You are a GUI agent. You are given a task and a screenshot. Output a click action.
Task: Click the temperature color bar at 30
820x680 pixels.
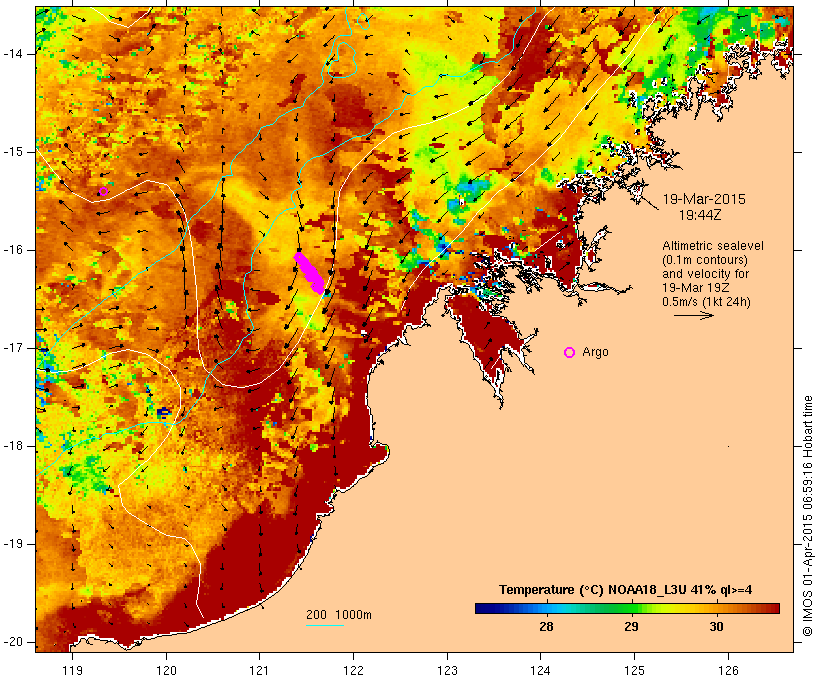716,608
